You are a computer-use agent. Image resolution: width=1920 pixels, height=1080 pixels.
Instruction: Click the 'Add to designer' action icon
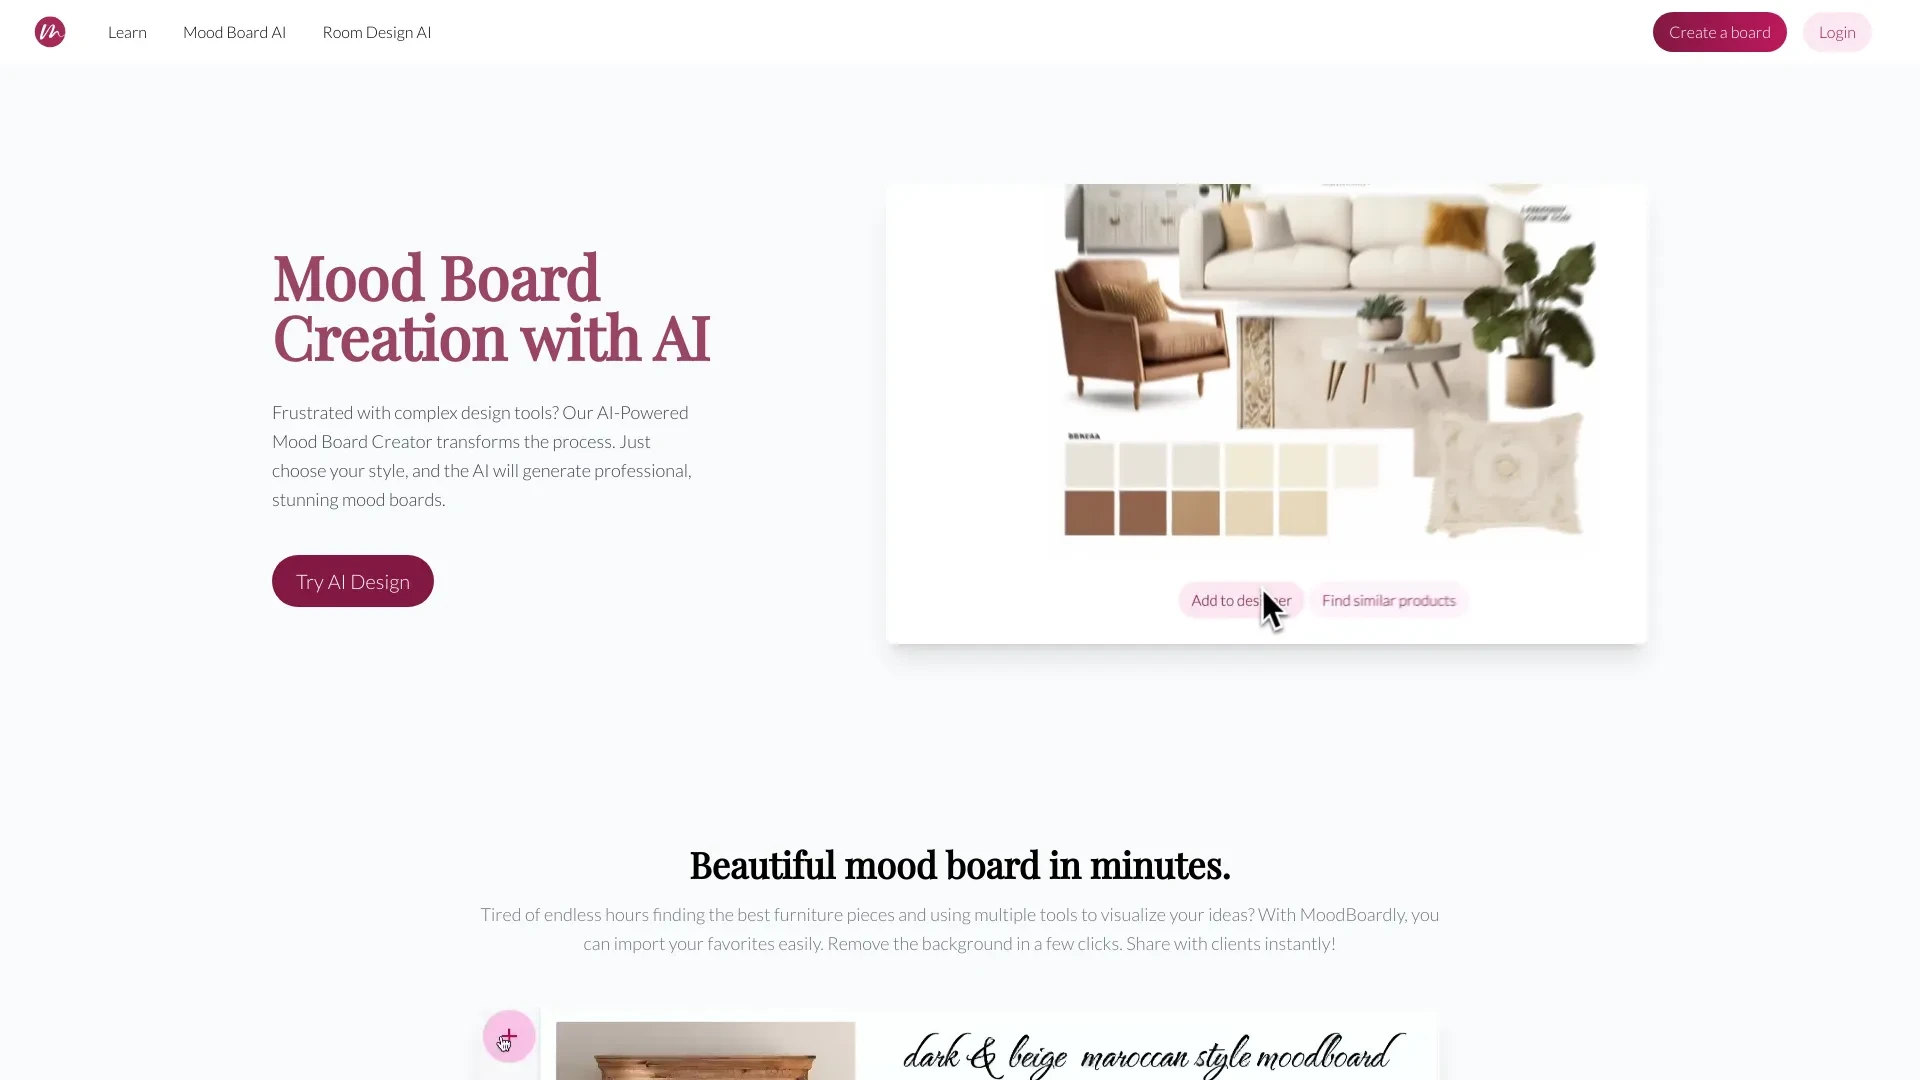tap(1240, 599)
